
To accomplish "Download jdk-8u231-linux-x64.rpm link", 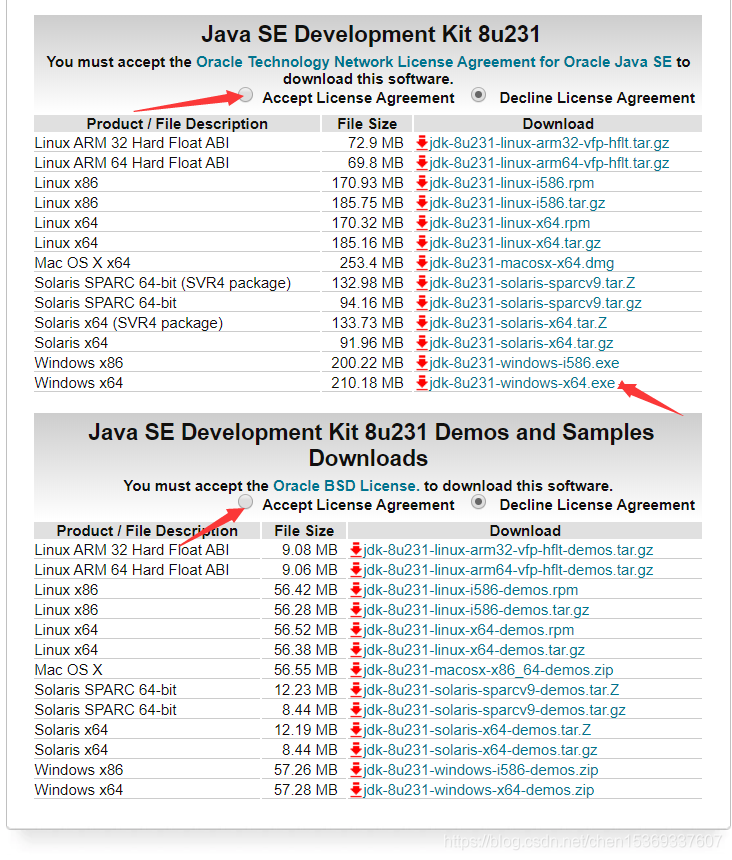I will click(x=509, y=223).
